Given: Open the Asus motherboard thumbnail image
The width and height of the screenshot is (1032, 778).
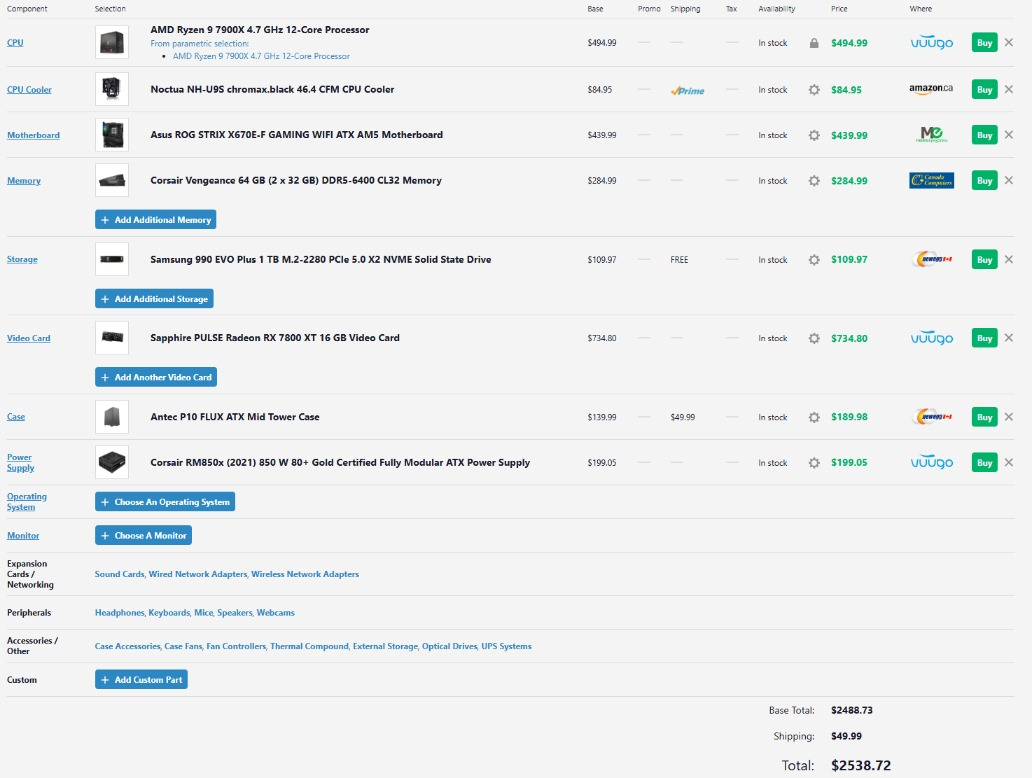Looking at the screenshot, I should (x=112, y=135).
